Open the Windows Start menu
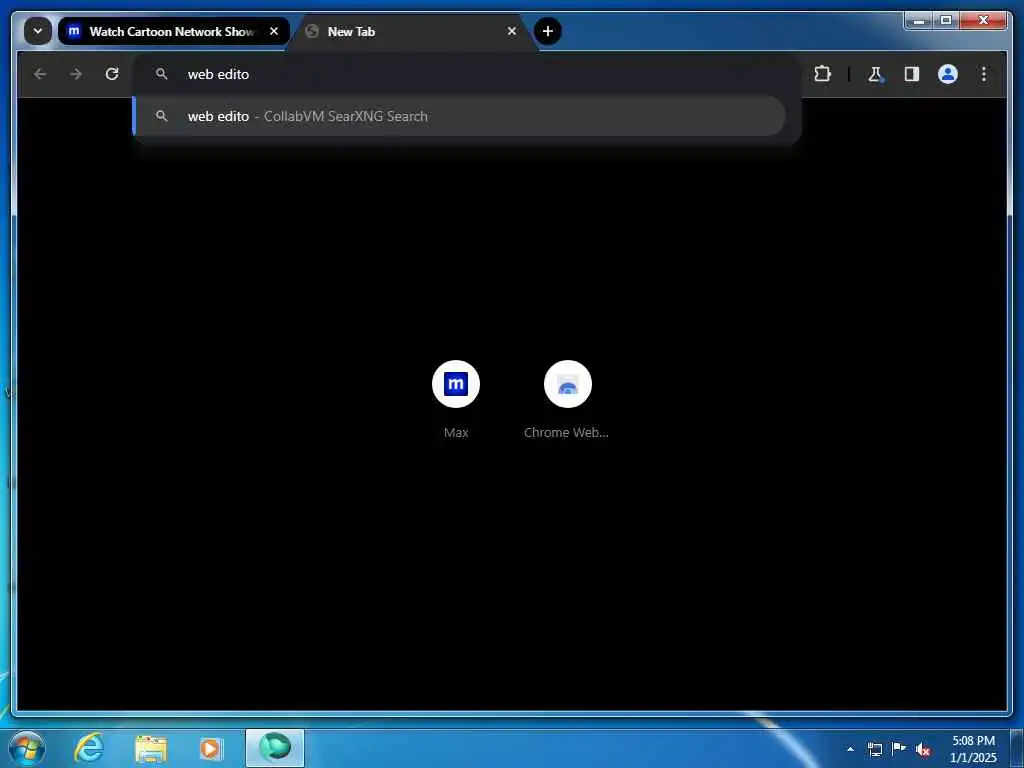 click(x=27, y=748)
